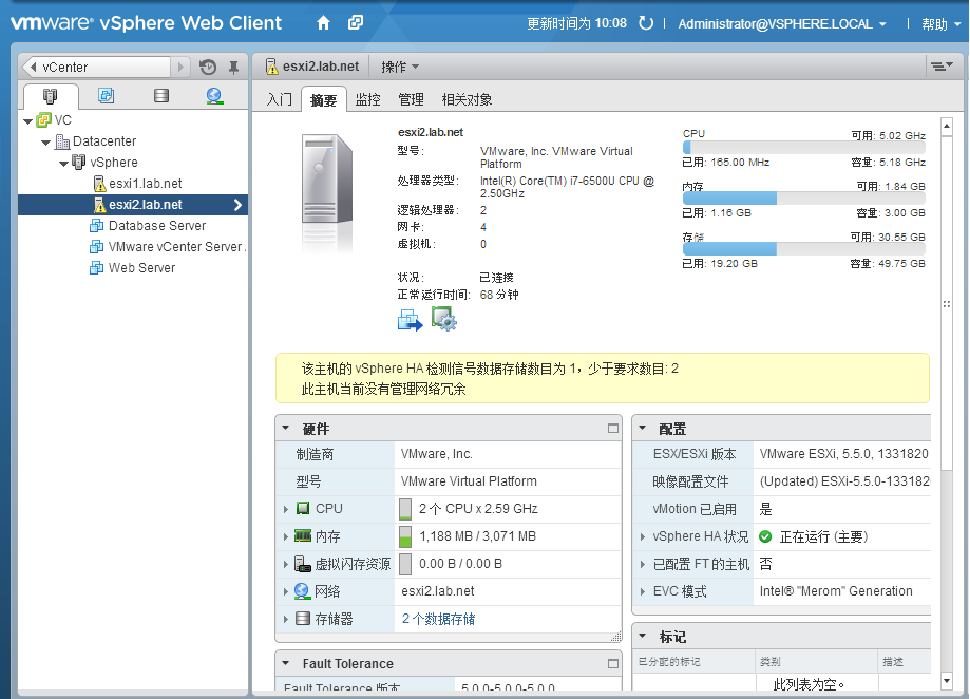Open the panel options menu icon top right
The width and height of the screenshot is (970, 699).
(x=942, y=66)
